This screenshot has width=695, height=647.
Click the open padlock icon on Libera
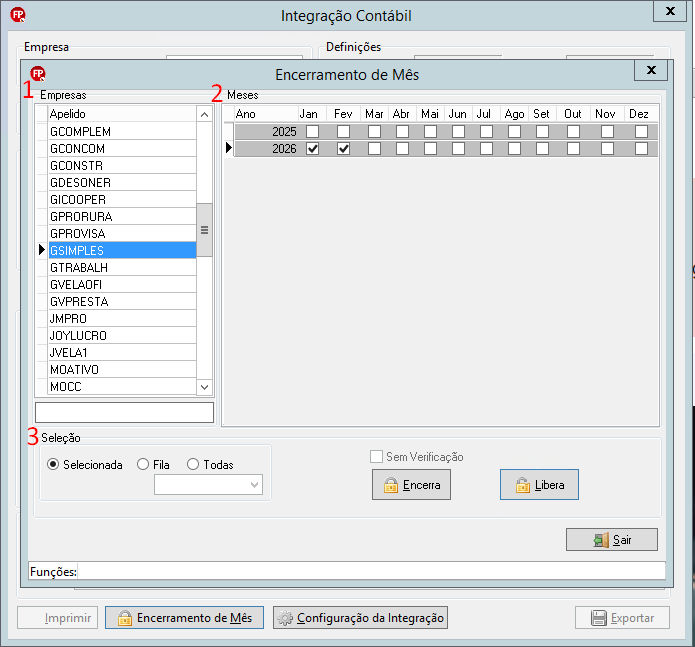tap(523, 485)
